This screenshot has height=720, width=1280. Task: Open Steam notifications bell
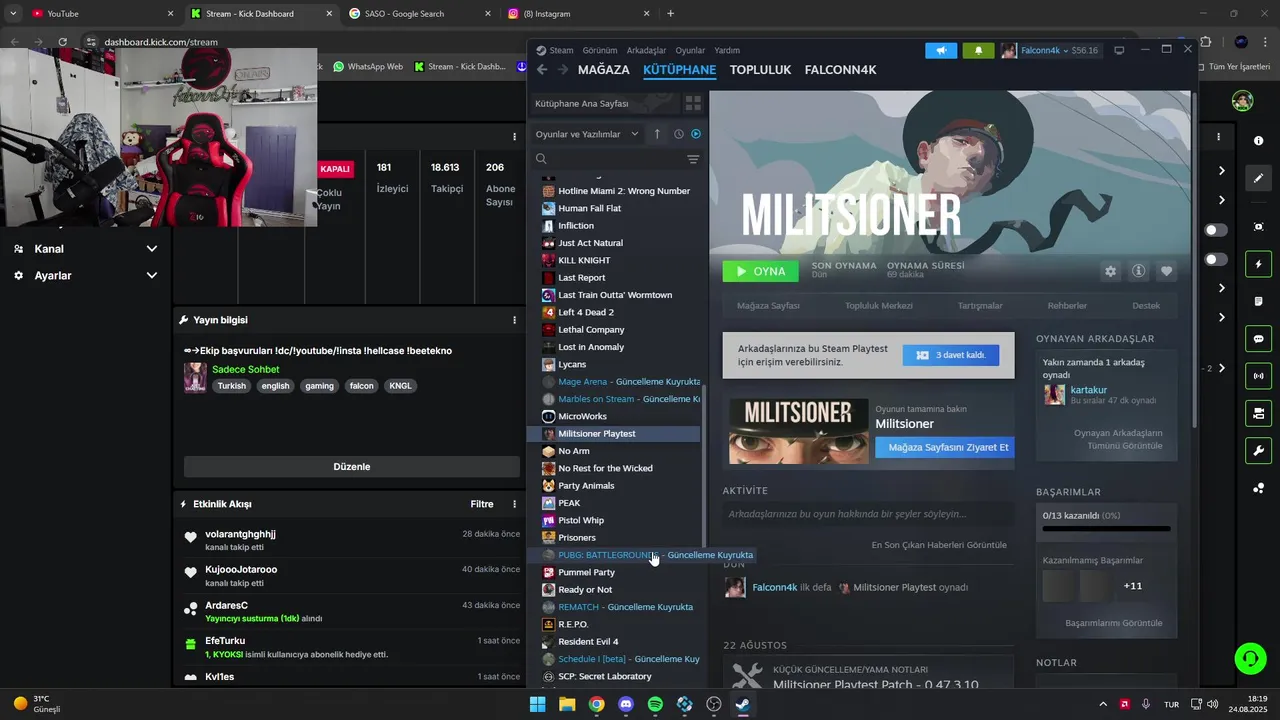pyautogui.click(x=978, y=50)
